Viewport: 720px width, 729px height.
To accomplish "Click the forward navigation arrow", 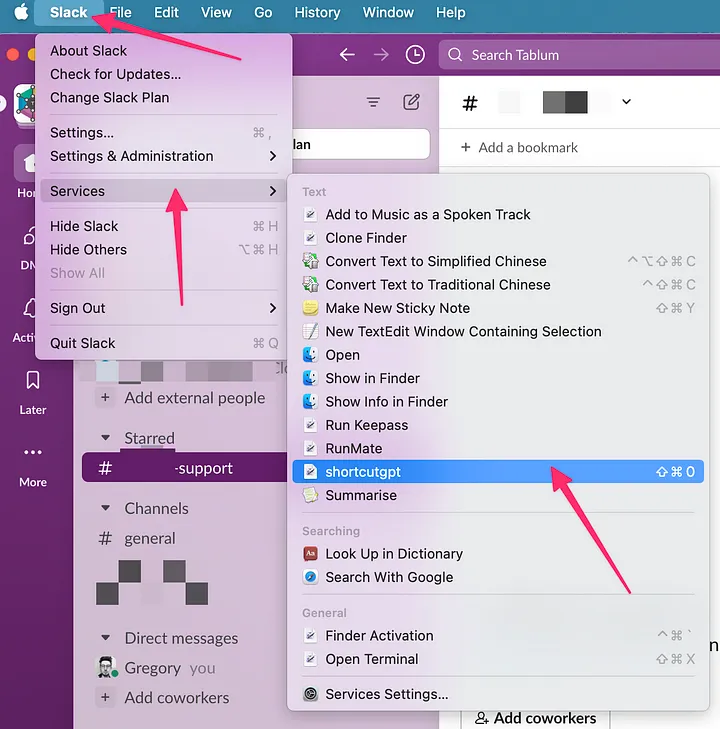I will (x=381, y=55).
